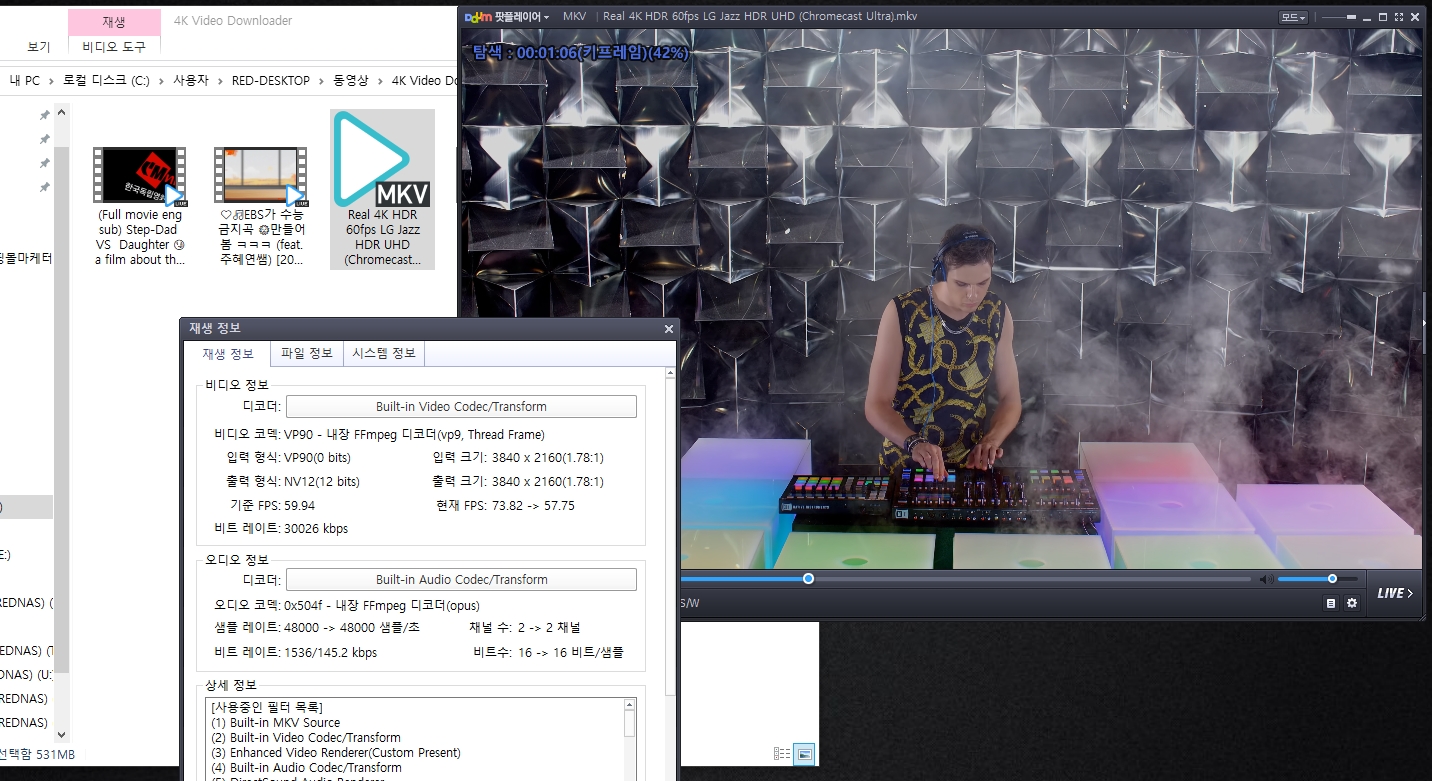Click the video bitrate value 30026 kbps
Viewport: 1432px width, 781px height.
[x=316, y=528]
